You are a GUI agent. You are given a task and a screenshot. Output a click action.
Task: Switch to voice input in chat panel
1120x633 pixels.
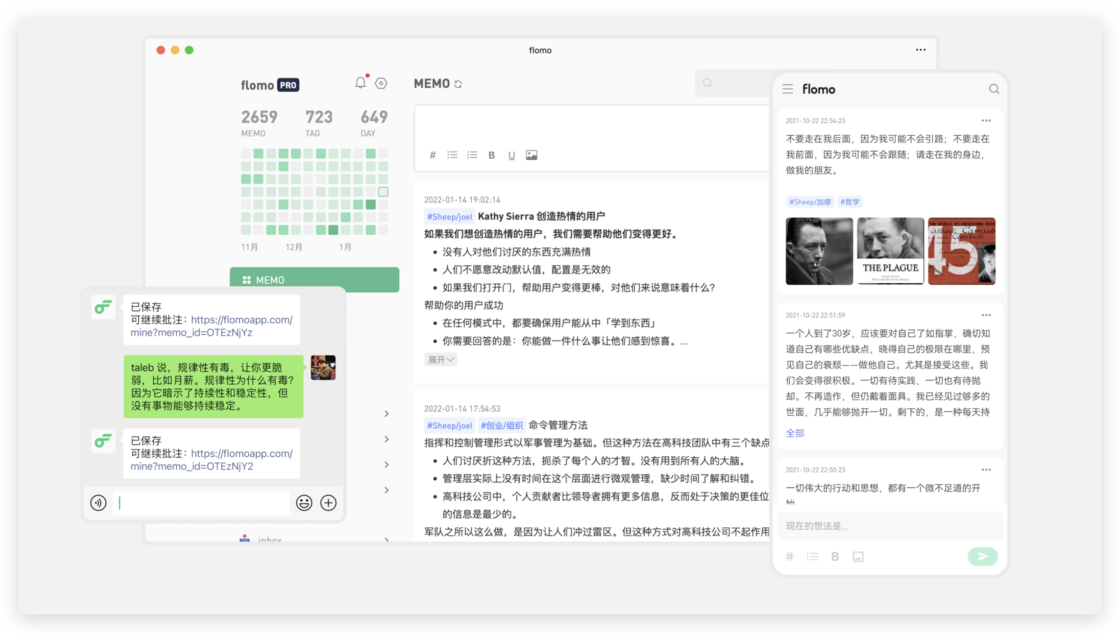[99, 503]
